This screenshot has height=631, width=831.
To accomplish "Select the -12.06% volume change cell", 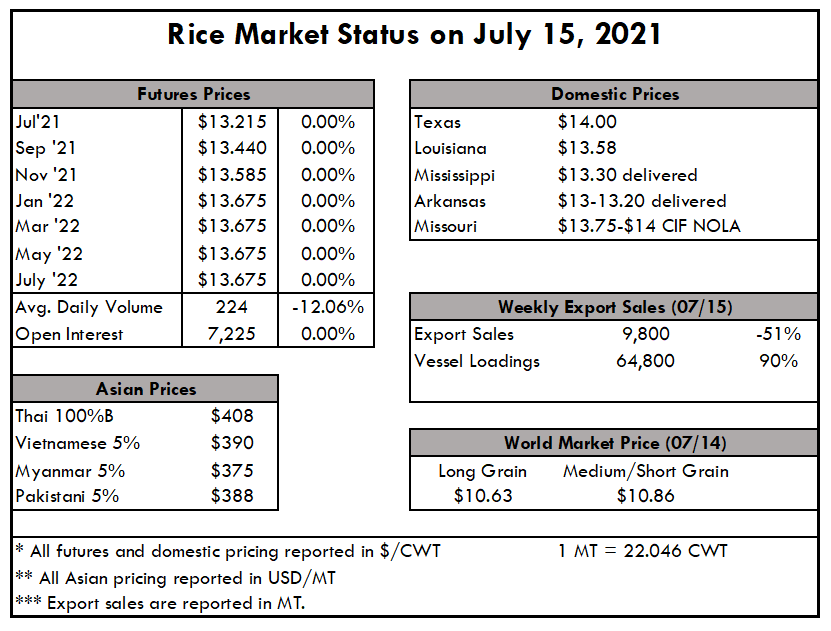I will pyautogui.click(x=328, y=307).
